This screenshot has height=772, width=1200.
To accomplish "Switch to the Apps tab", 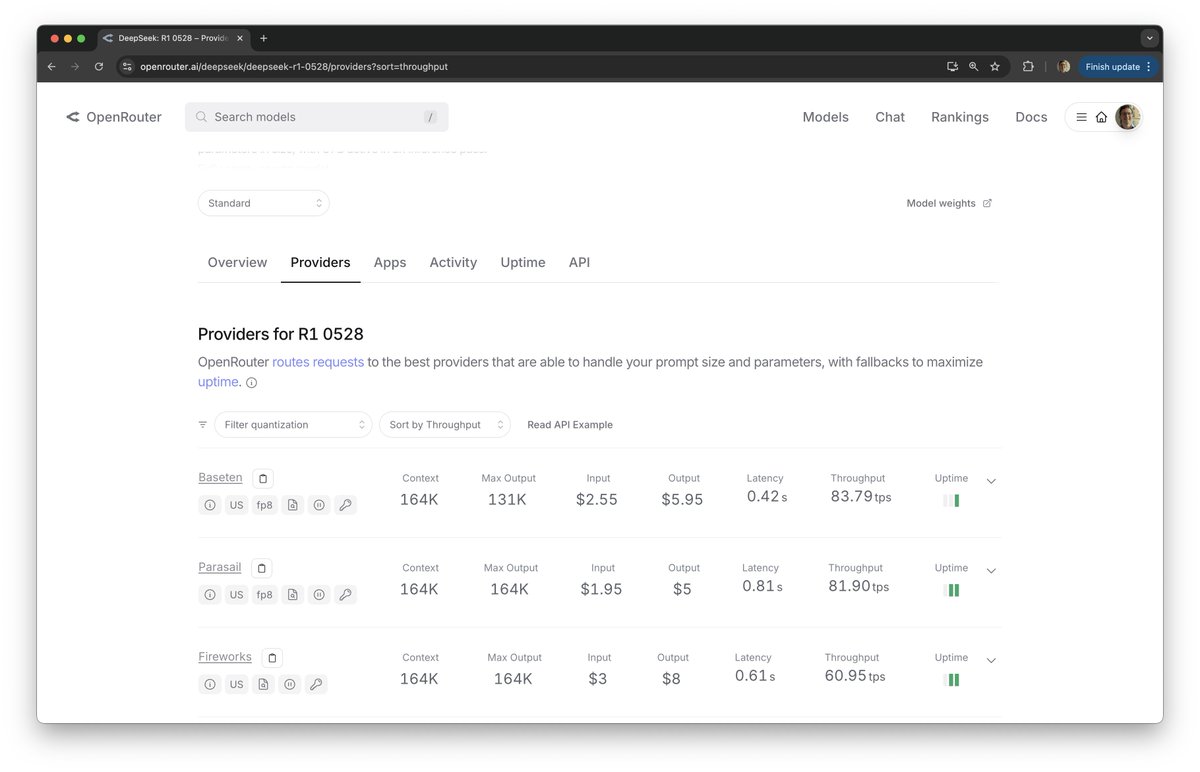I will (x=390, y=262).
